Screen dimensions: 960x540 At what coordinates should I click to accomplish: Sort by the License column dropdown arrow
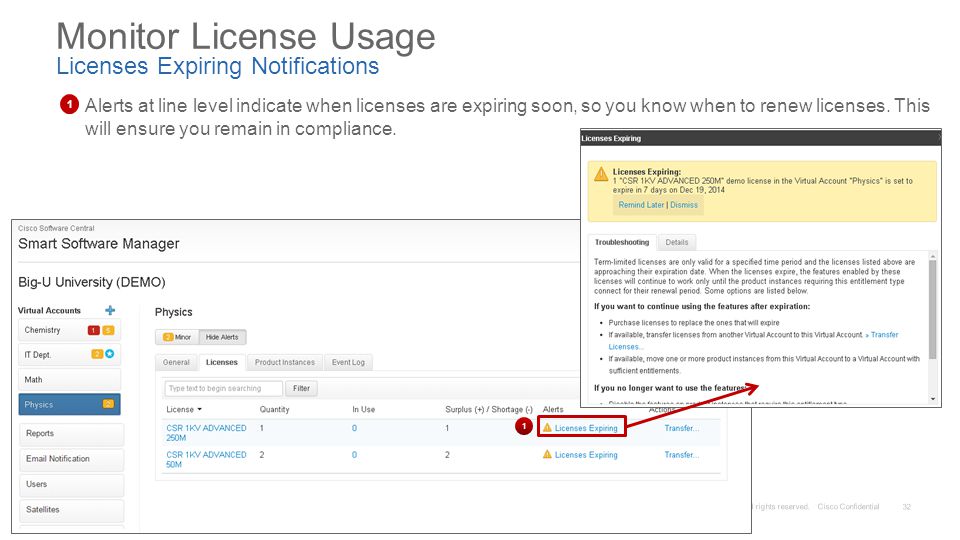[x=200, y=410]
